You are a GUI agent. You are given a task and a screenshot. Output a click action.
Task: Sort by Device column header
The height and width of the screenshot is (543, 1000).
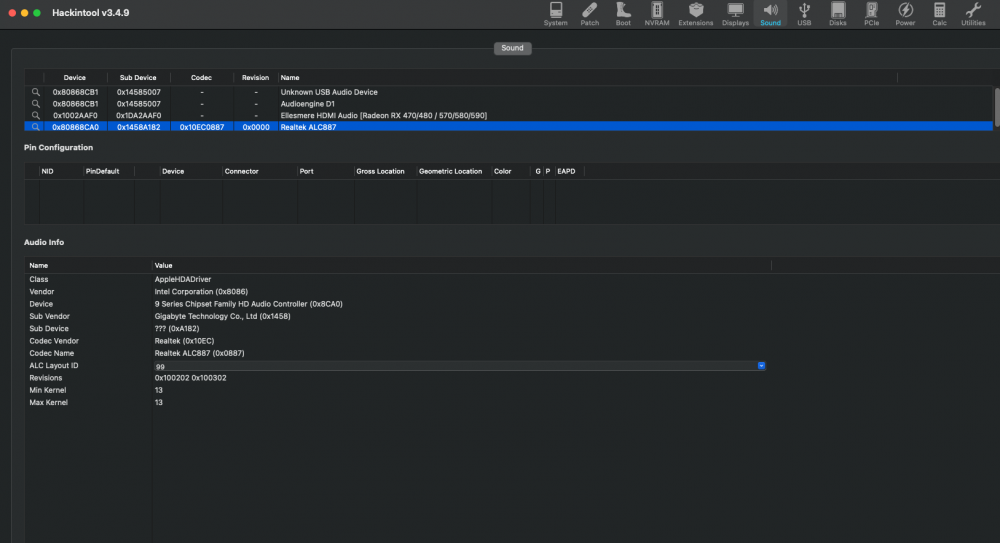click(75, 77)
